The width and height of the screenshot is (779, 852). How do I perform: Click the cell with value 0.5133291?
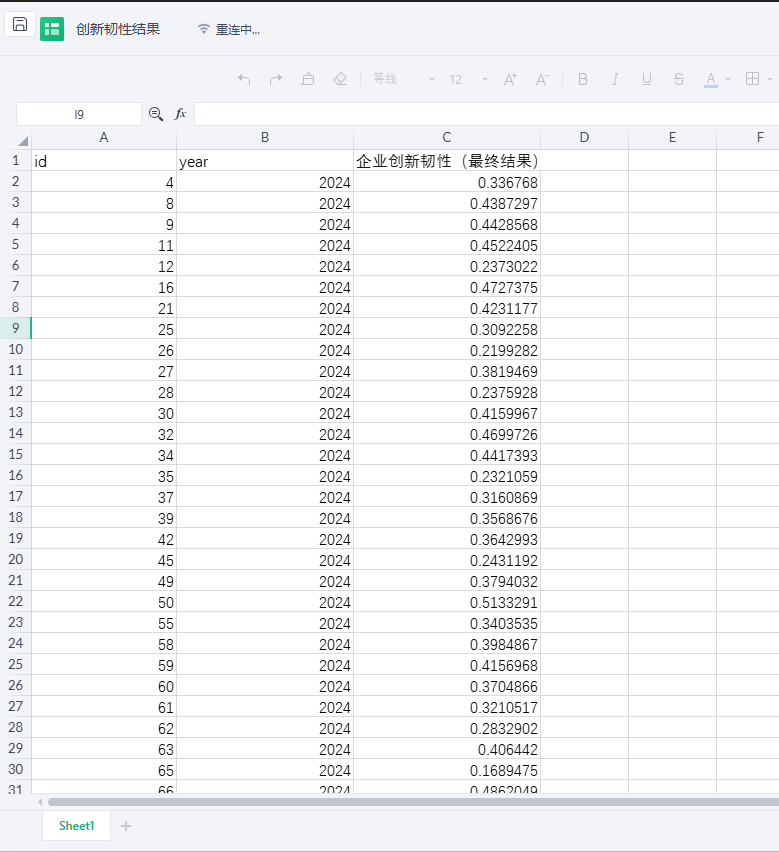447,602
